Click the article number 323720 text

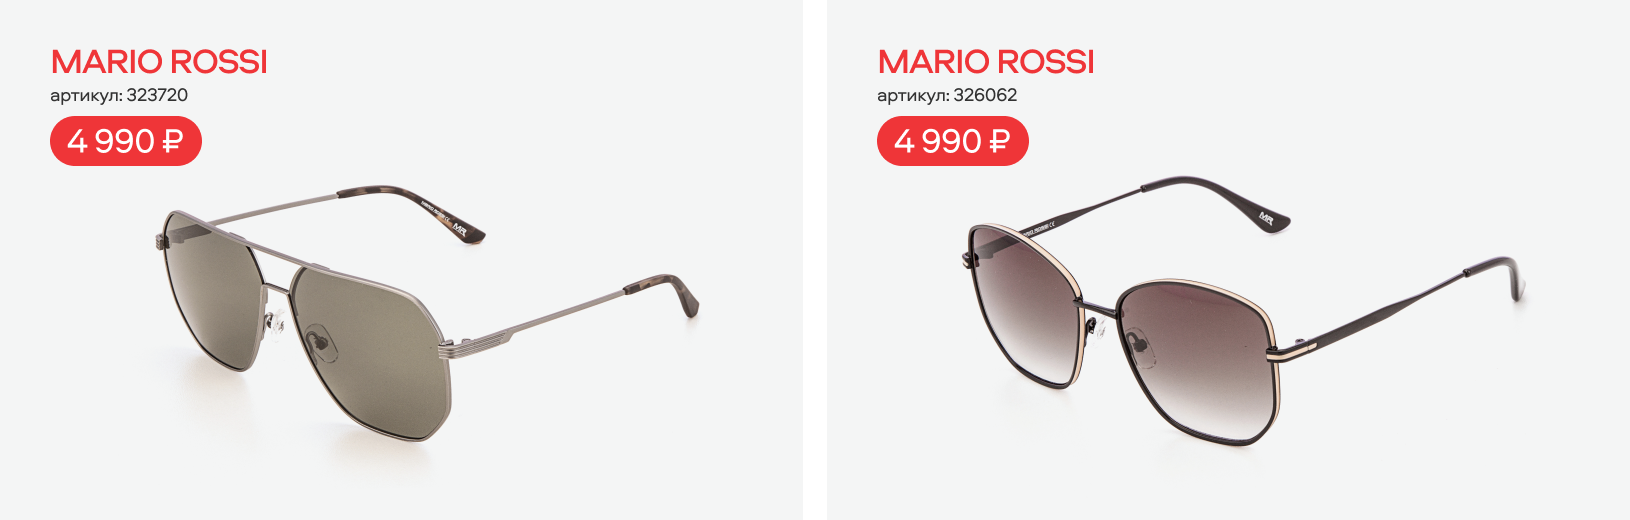click(x=119, y=95)
